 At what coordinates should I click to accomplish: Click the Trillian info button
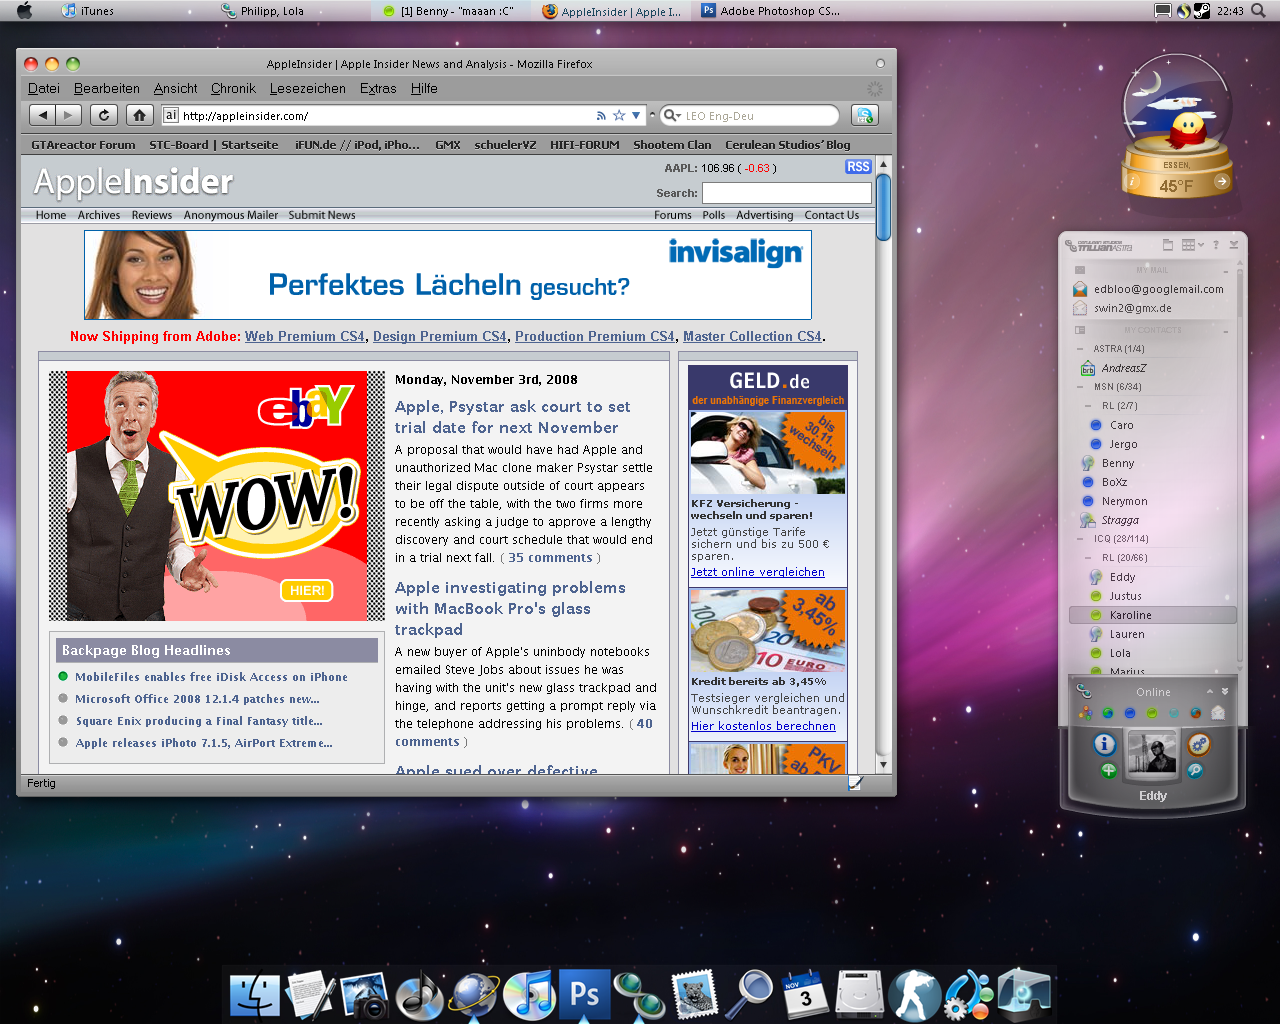pos(1104,744)
